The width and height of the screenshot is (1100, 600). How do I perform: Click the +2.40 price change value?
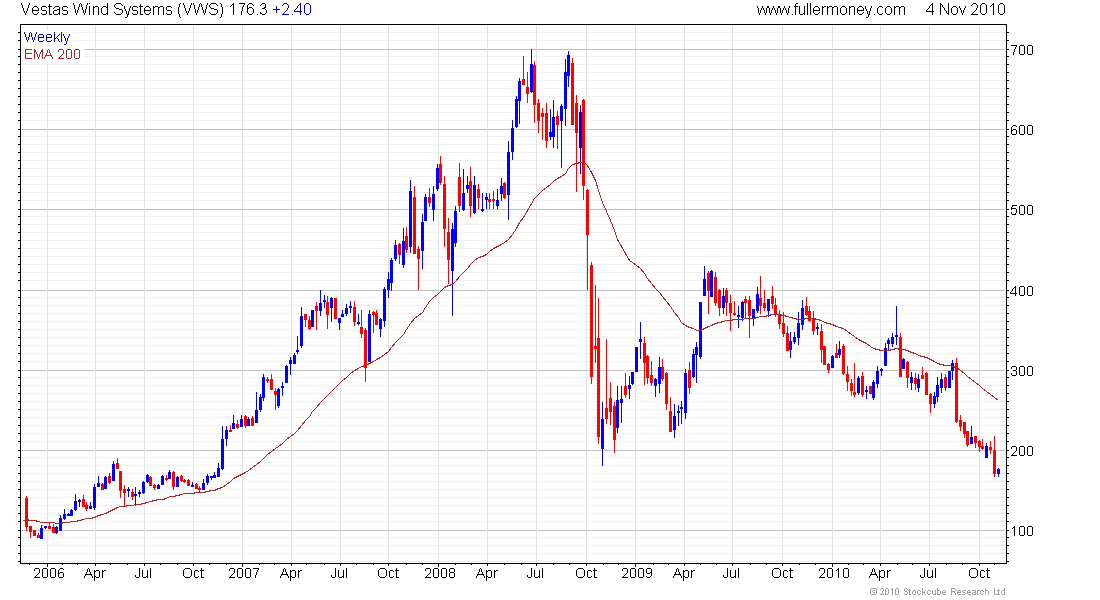(x=292, y=10)
